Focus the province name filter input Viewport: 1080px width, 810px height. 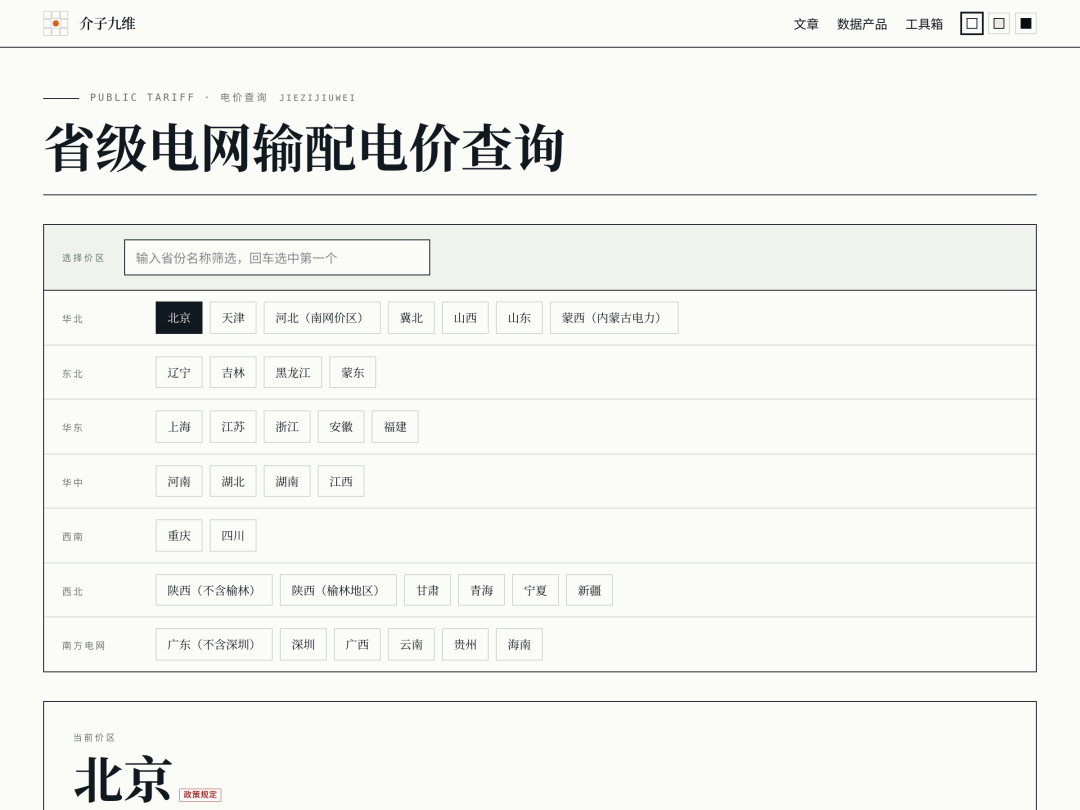tap(277, 258)
